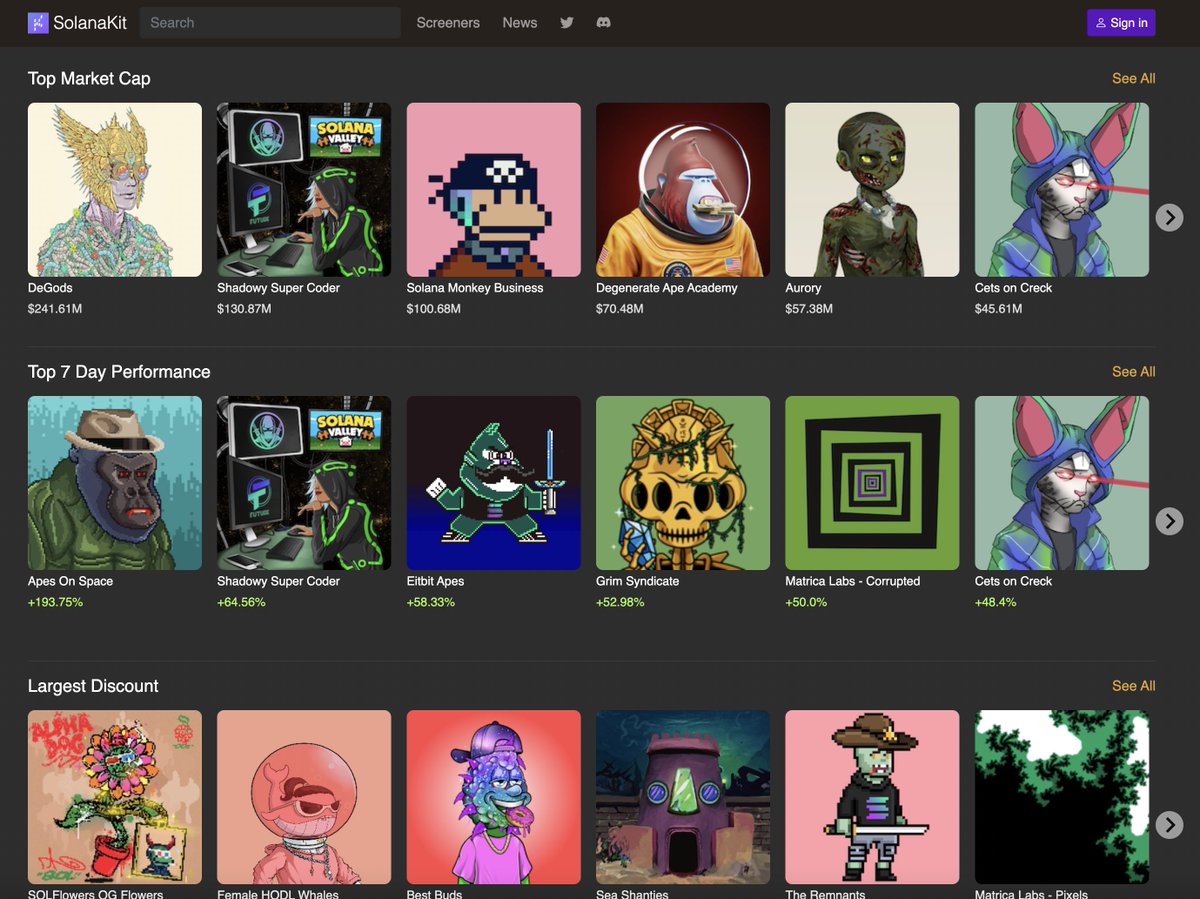1200x899 pixels.
Task: Open the Solana Monkey Business thumbnail
Action: coord(494,190)
